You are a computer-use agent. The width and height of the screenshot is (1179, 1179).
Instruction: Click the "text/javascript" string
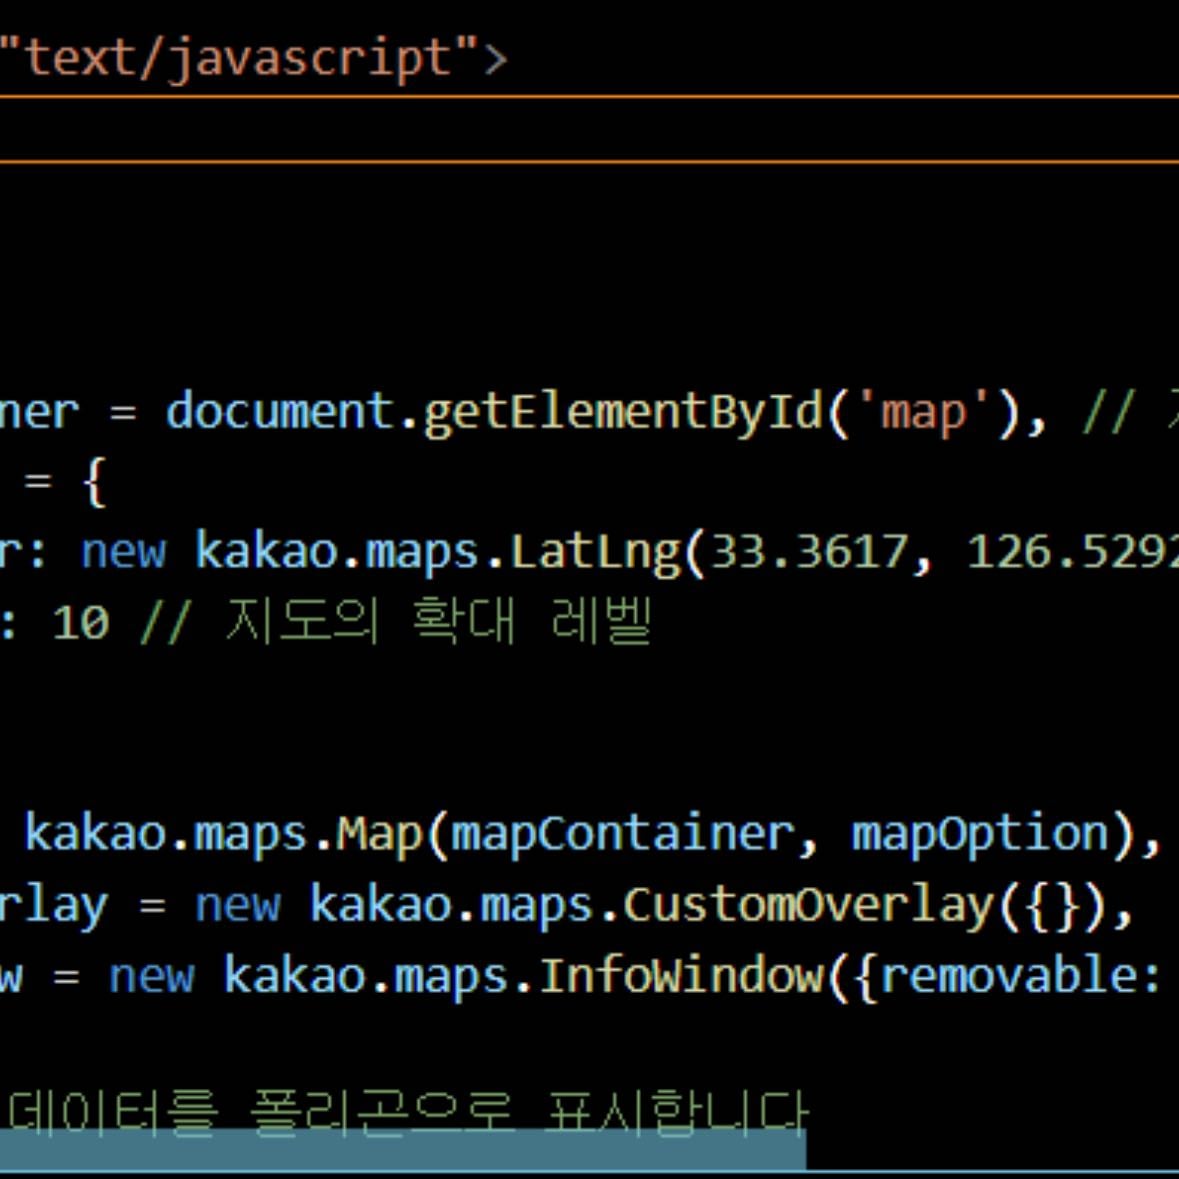[x=239, y=59]
